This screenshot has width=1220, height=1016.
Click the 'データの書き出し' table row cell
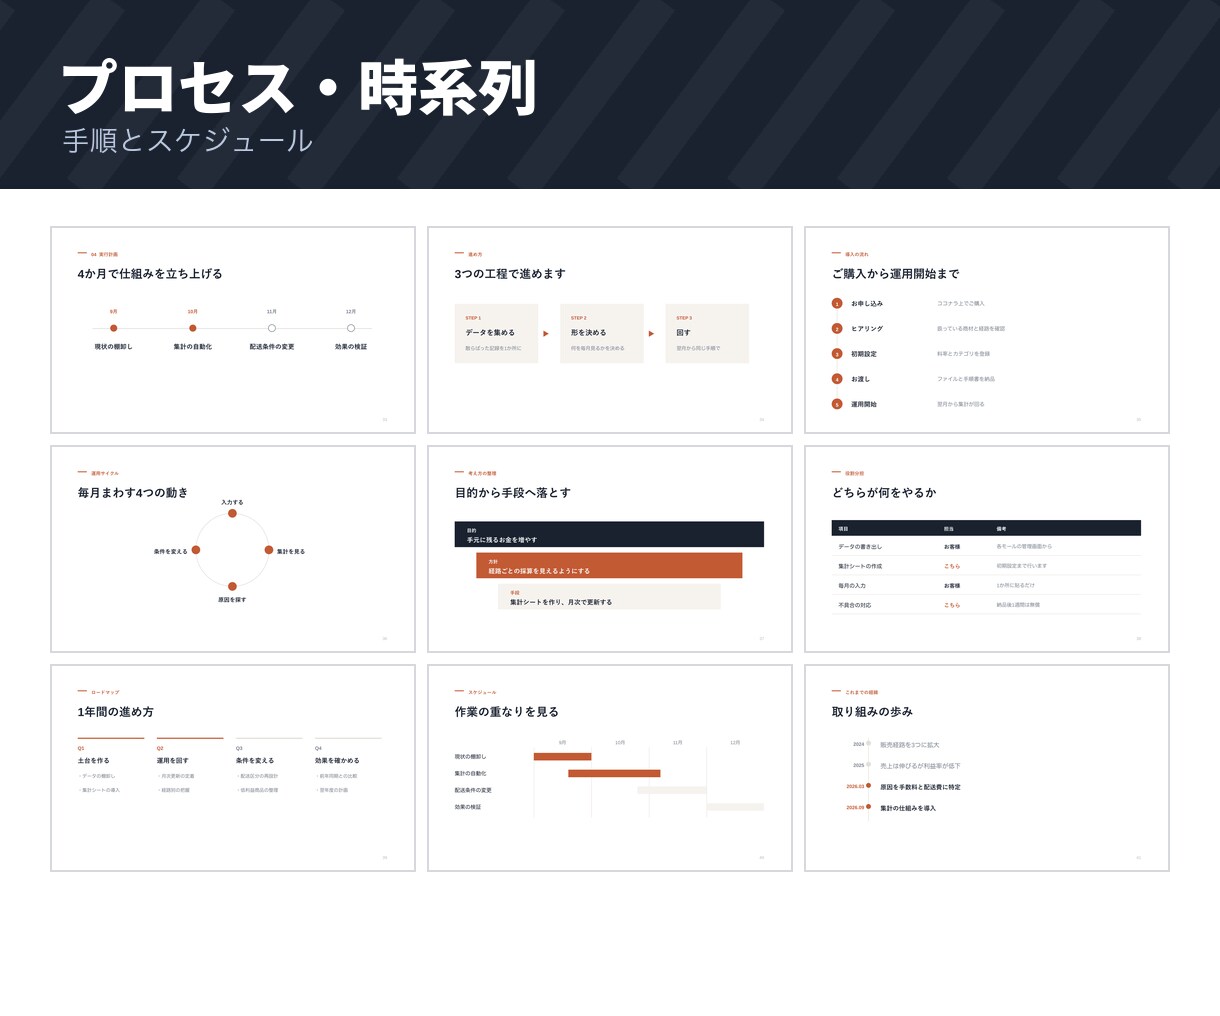pyautogui.click(x=860, y=547)
